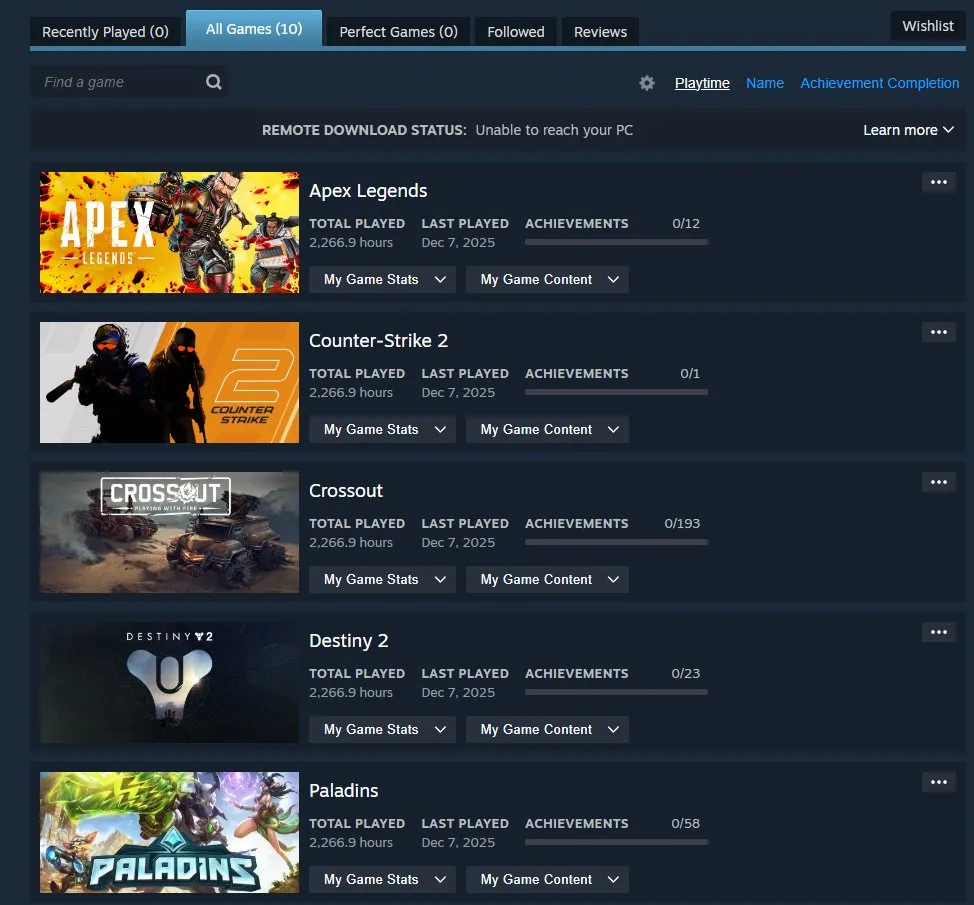Click the Remote Download Status label

click(364, 130)
